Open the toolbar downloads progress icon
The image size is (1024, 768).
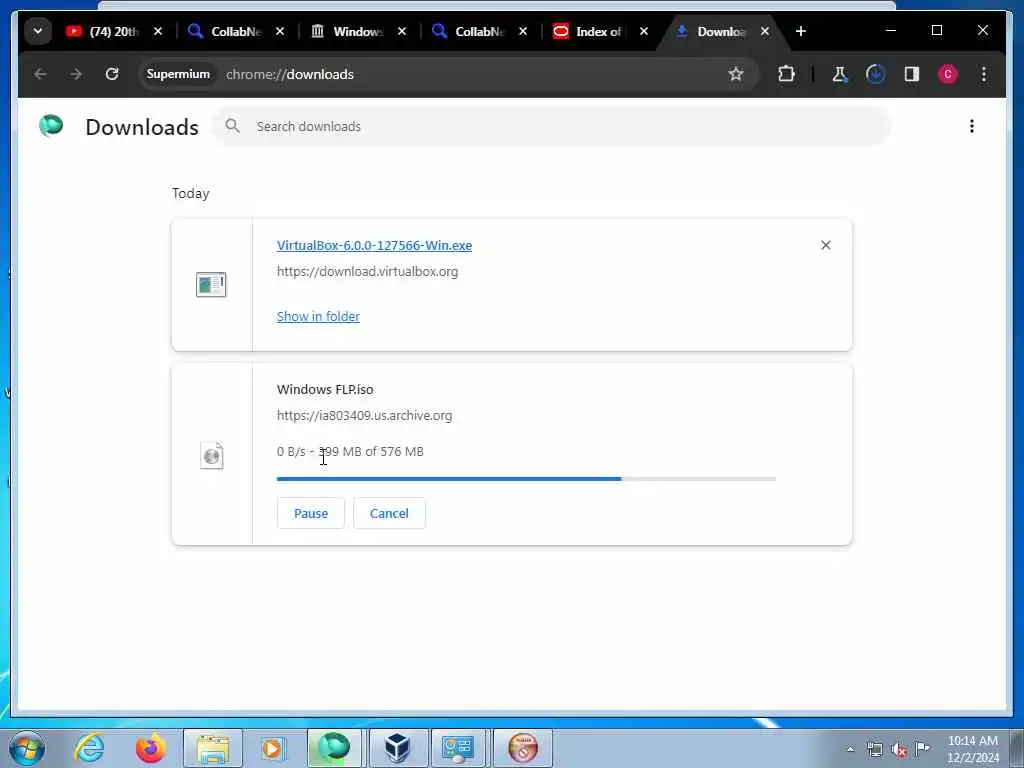coord(875,74)
